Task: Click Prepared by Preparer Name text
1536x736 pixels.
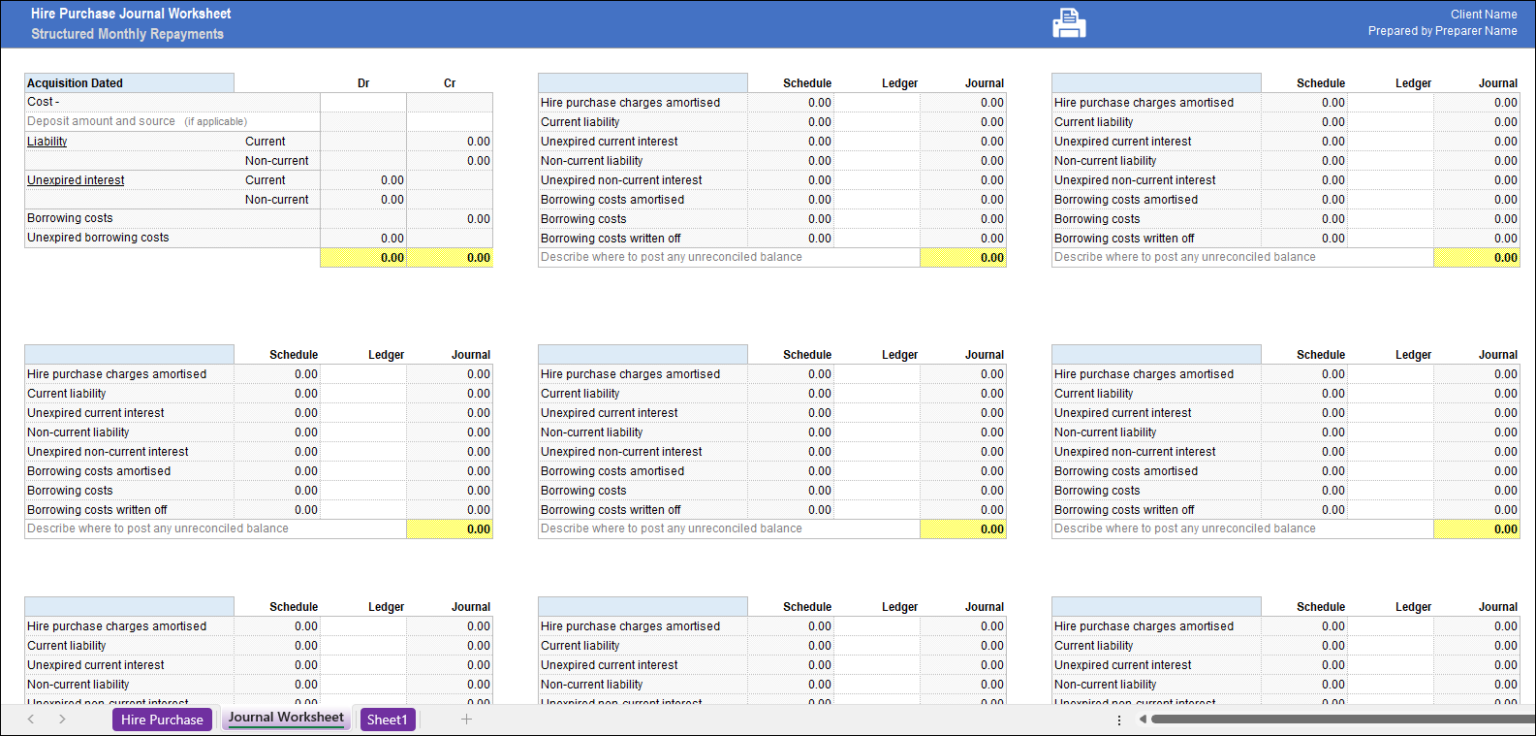Action: point(1441,30)
